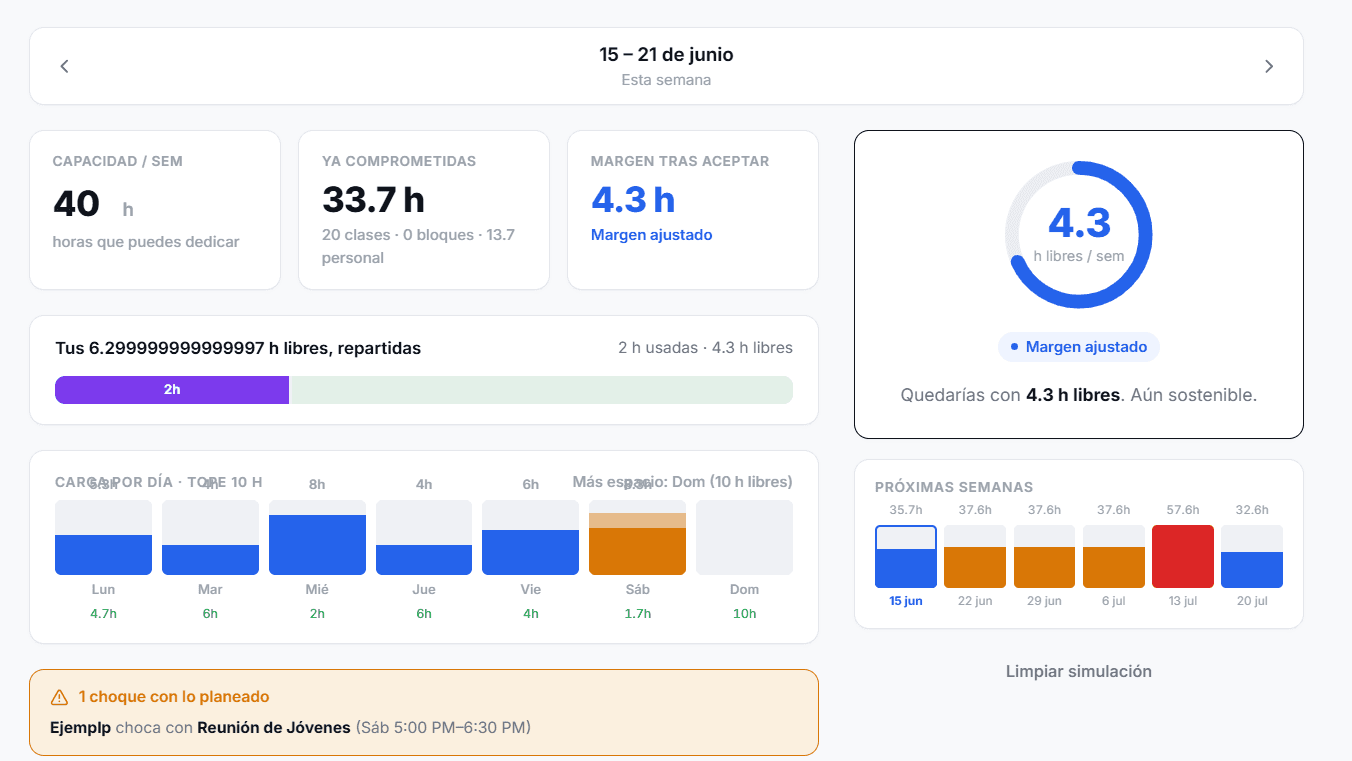Click 'Más espacio: Dom (10 h libres)' text
The height and width of the screenshot is (761, 1352).
(x=682, y=482)
